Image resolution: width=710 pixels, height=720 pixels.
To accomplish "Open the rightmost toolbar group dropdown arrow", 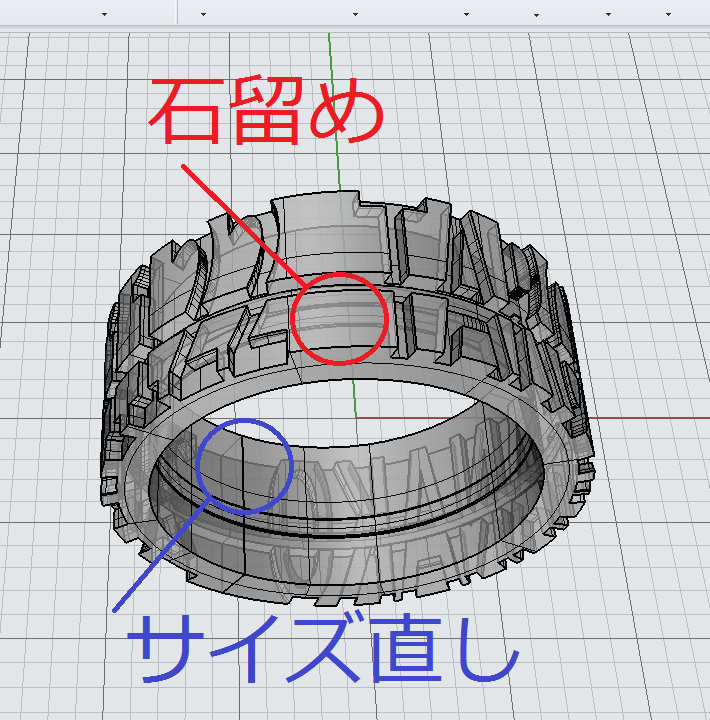I will 668,15.
